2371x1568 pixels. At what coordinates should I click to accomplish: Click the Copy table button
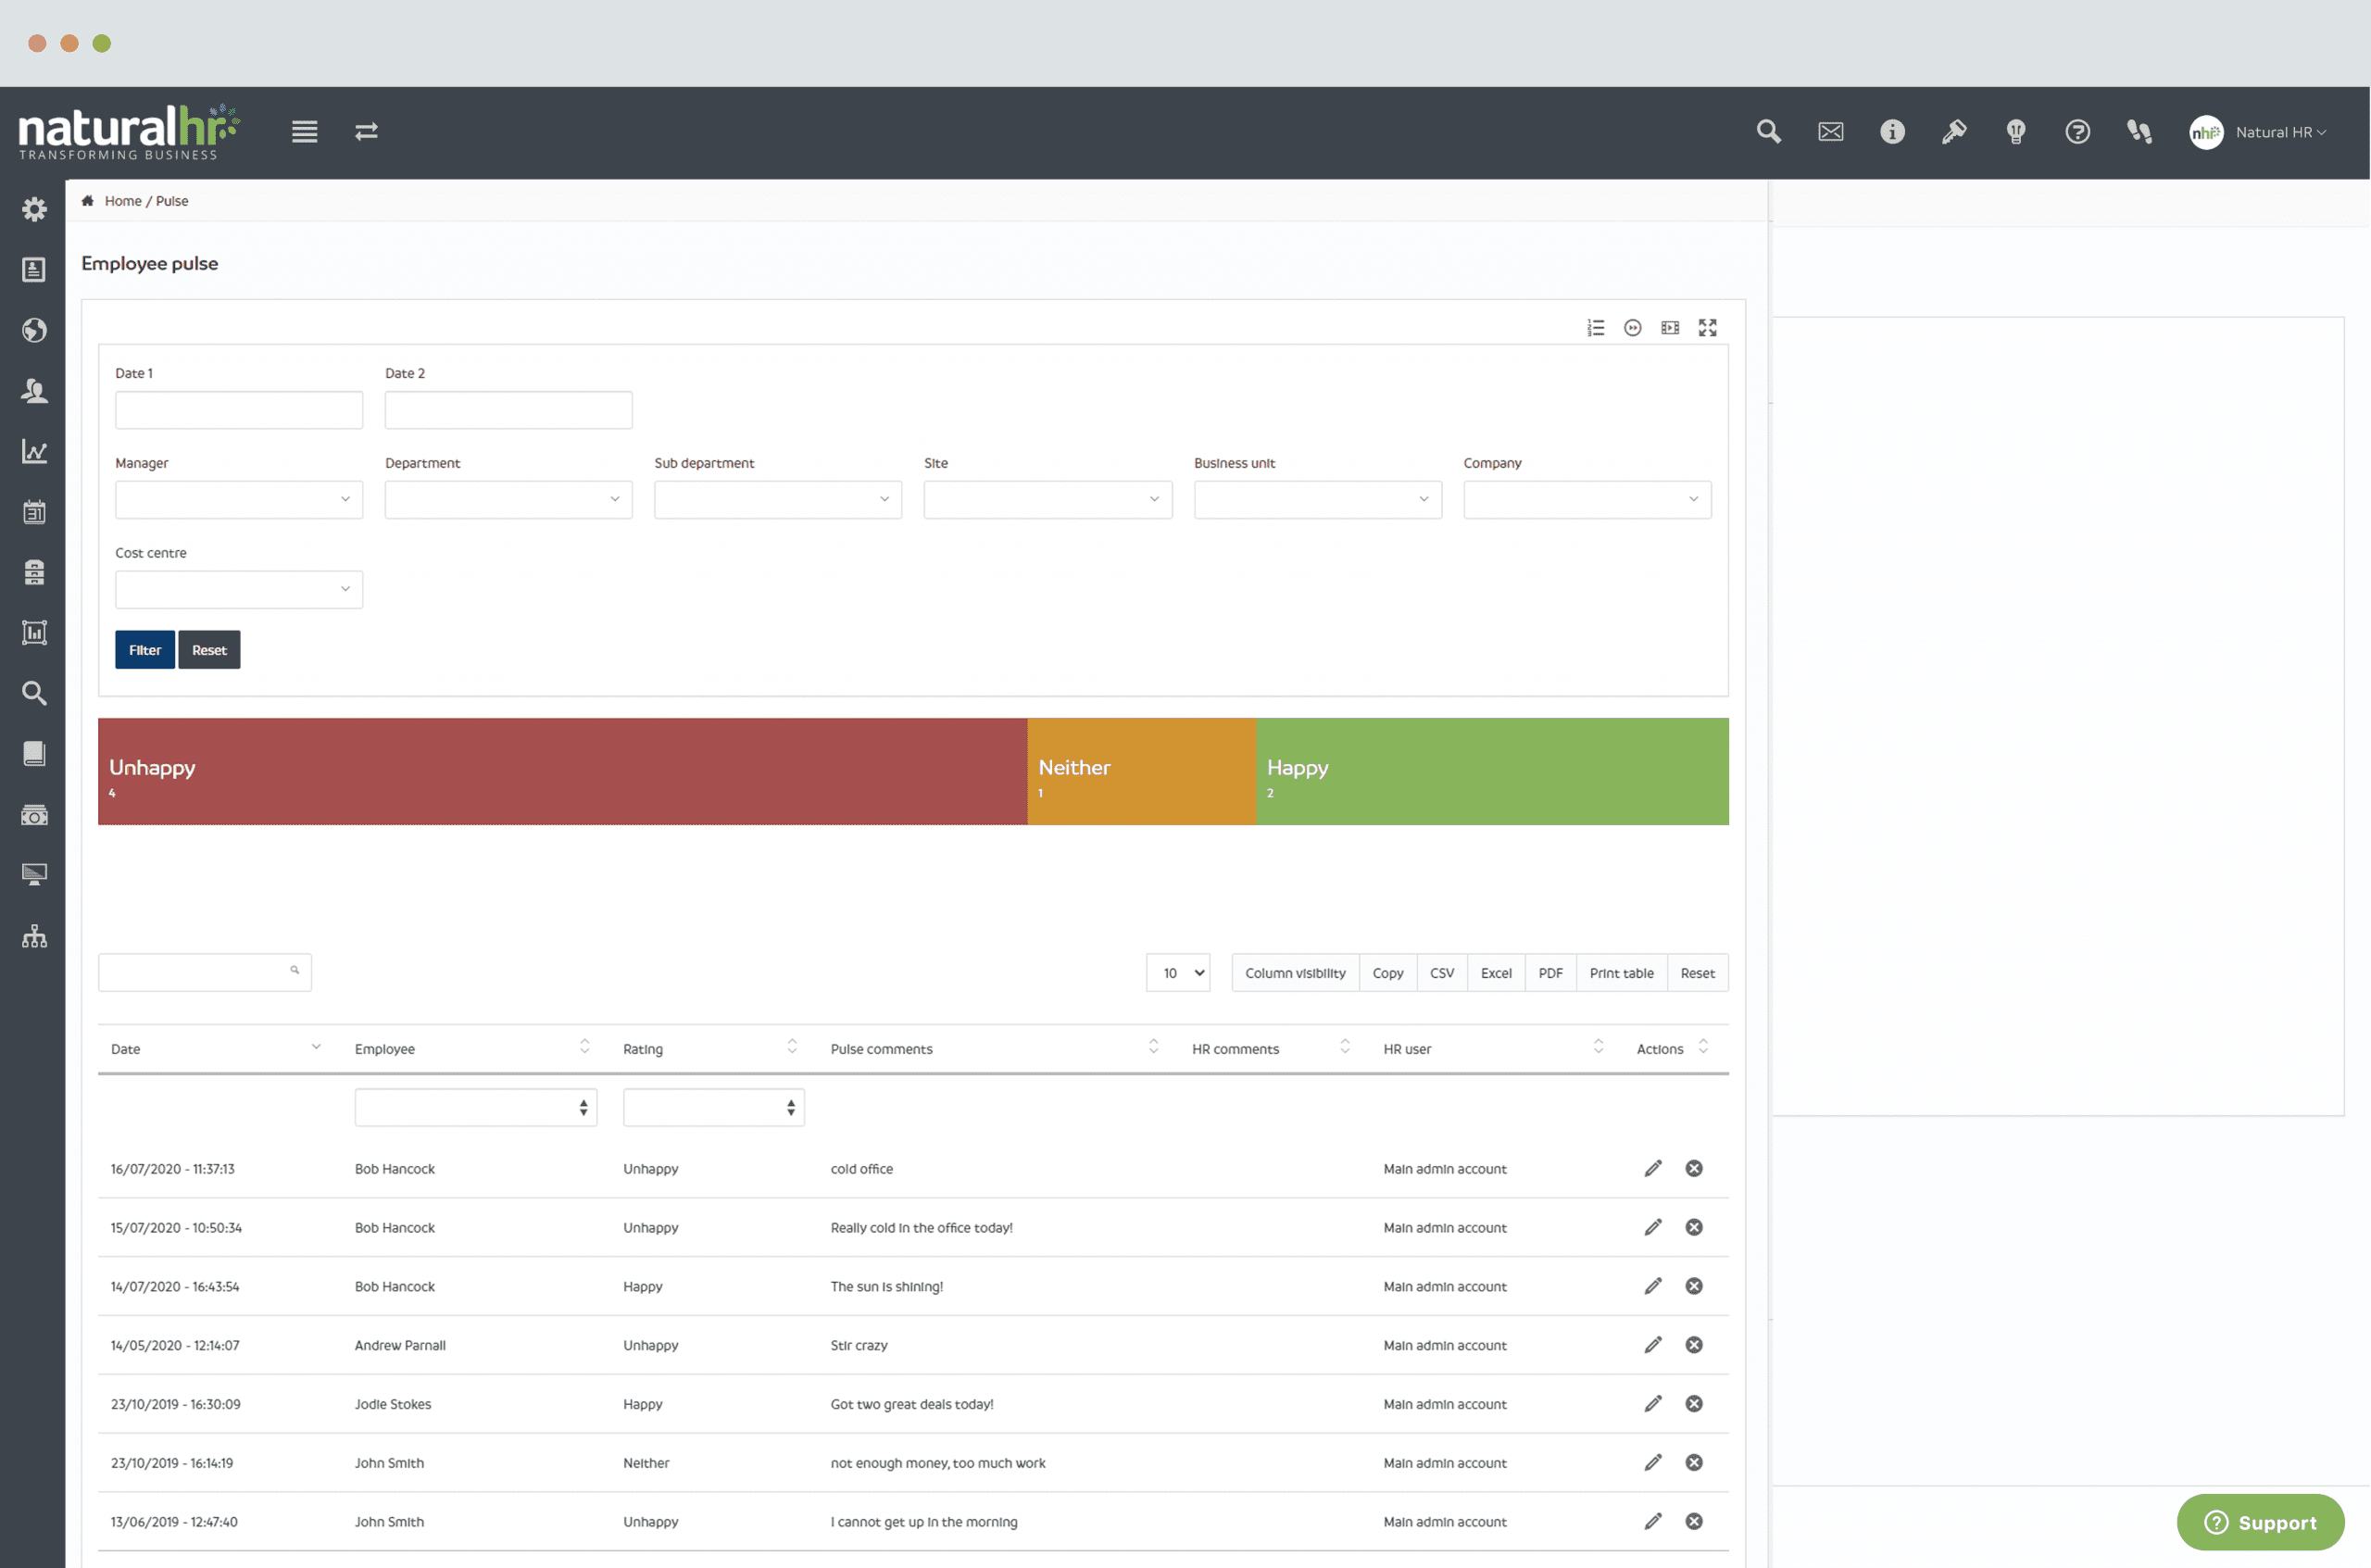pos(1387,973)
